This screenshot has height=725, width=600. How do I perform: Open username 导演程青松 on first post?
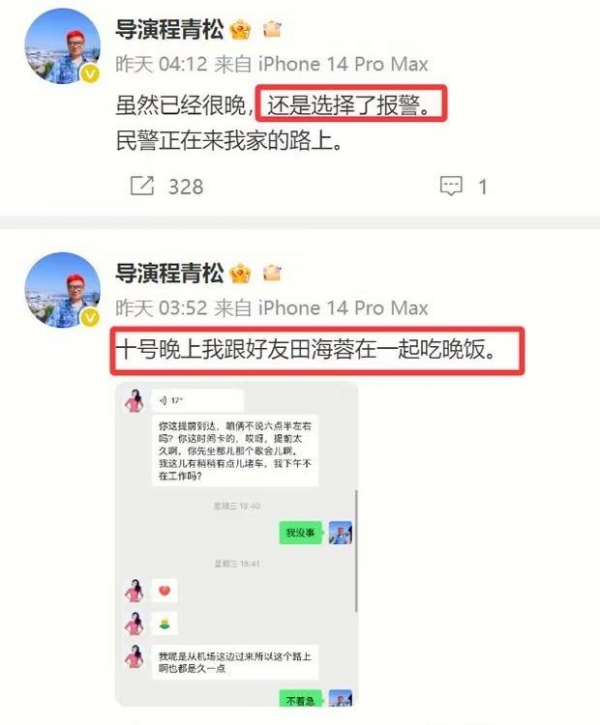pos(169,30)
